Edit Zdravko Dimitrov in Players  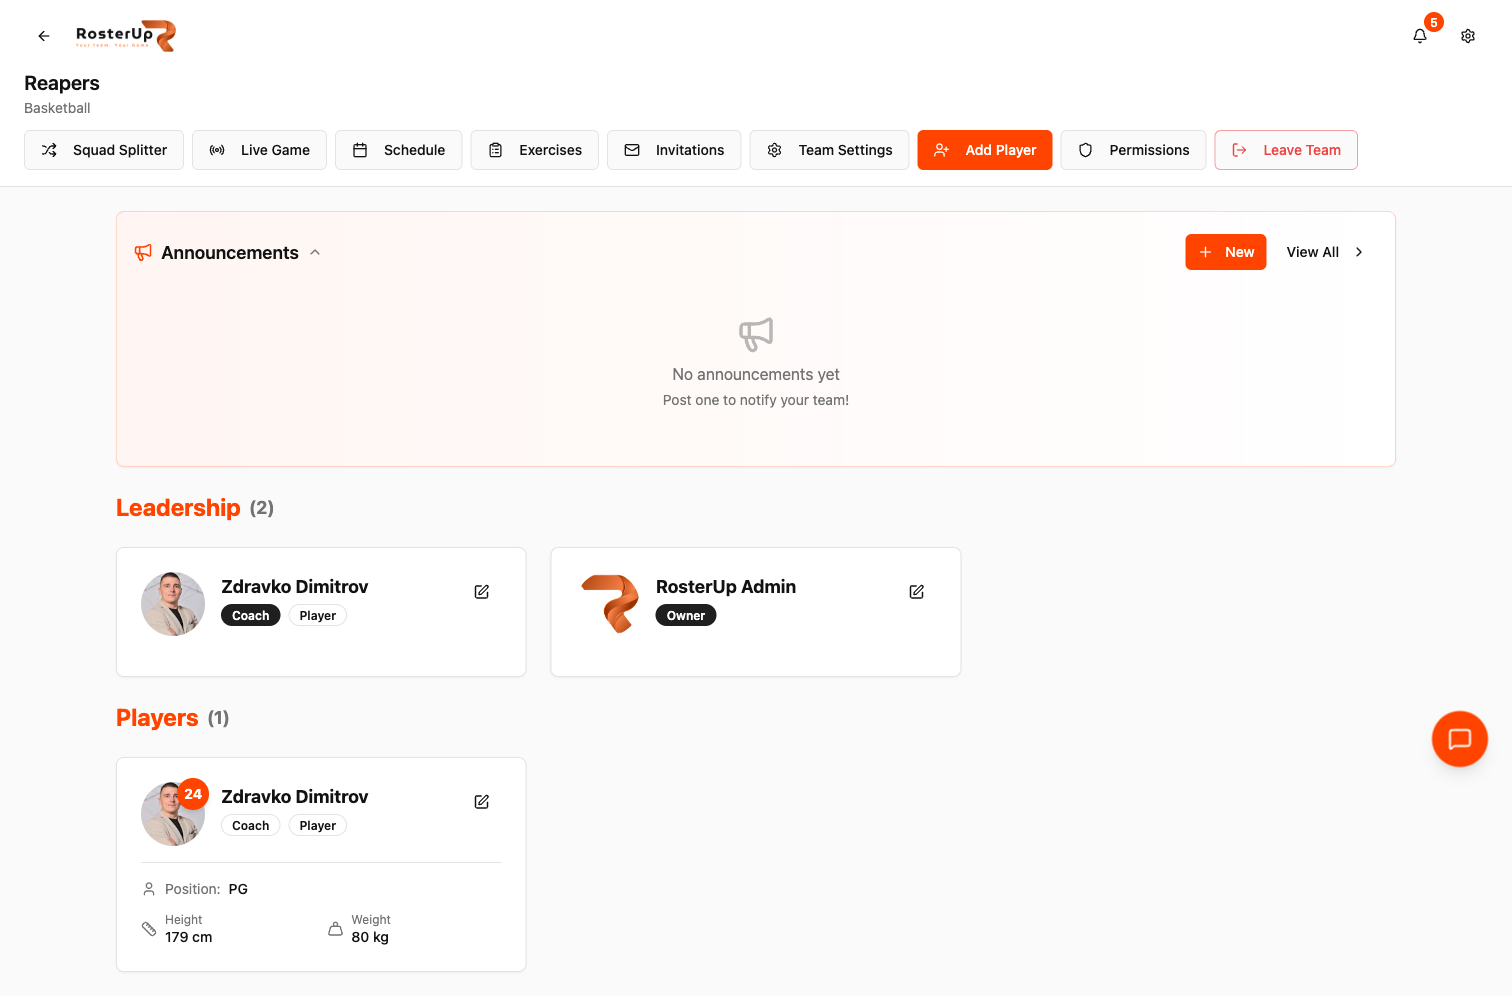482,802
